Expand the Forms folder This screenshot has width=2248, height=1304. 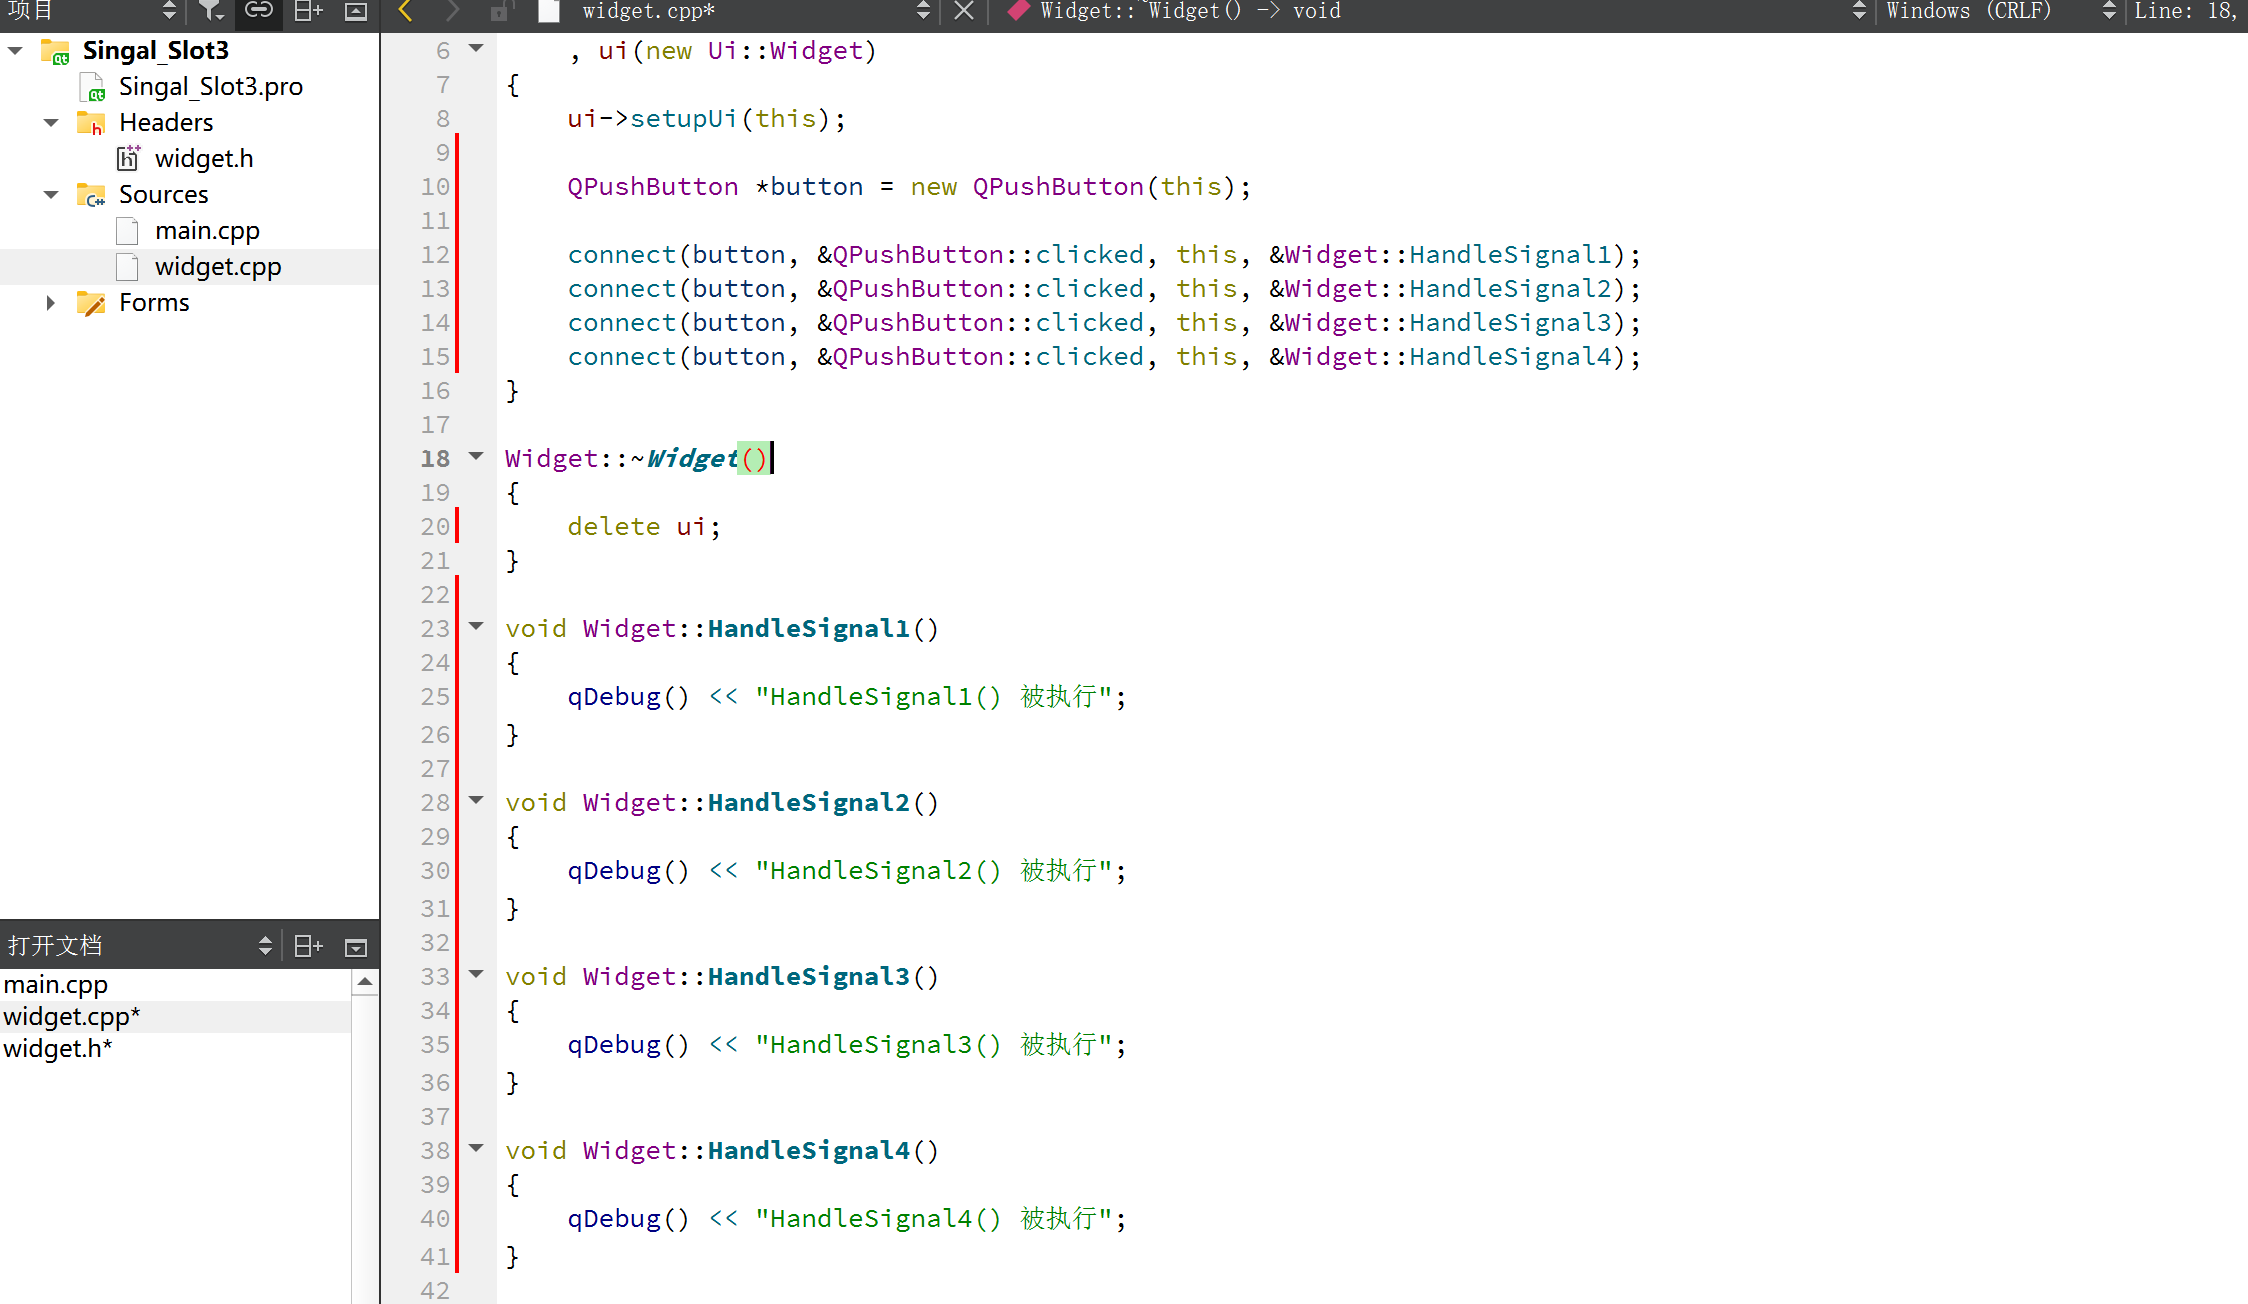point(51,303)
